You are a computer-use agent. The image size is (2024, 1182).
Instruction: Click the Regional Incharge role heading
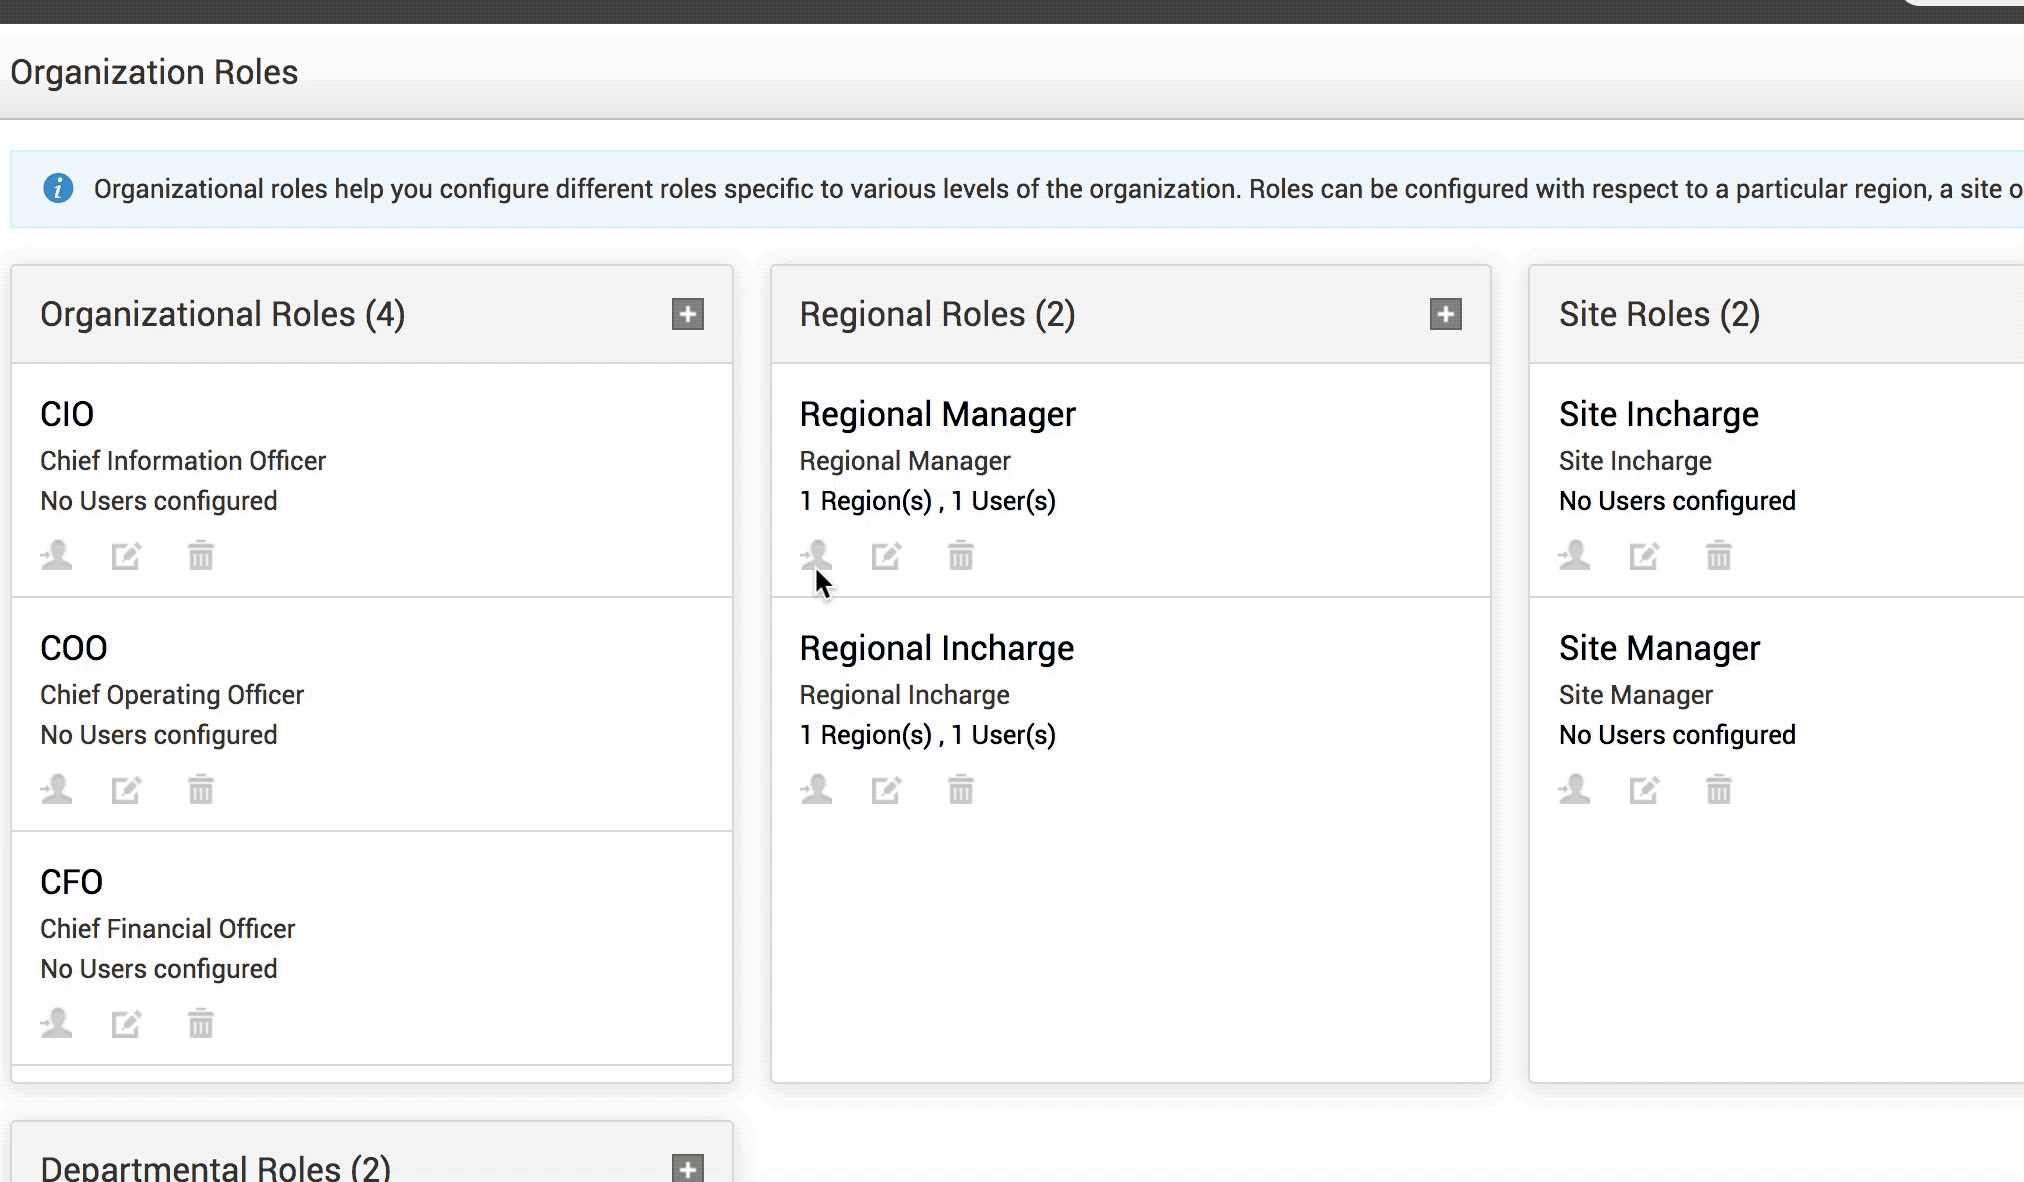point(936,648)
